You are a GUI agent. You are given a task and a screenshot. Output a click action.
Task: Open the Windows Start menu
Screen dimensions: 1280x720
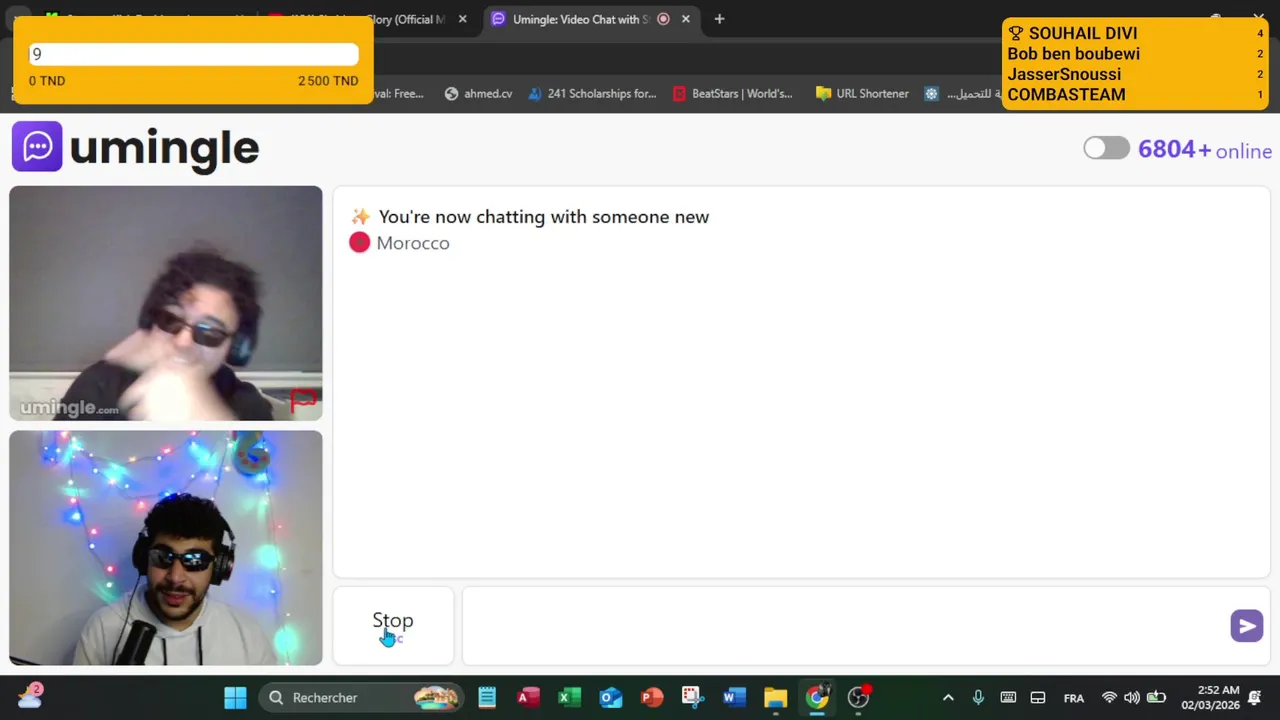coord(235,698)
